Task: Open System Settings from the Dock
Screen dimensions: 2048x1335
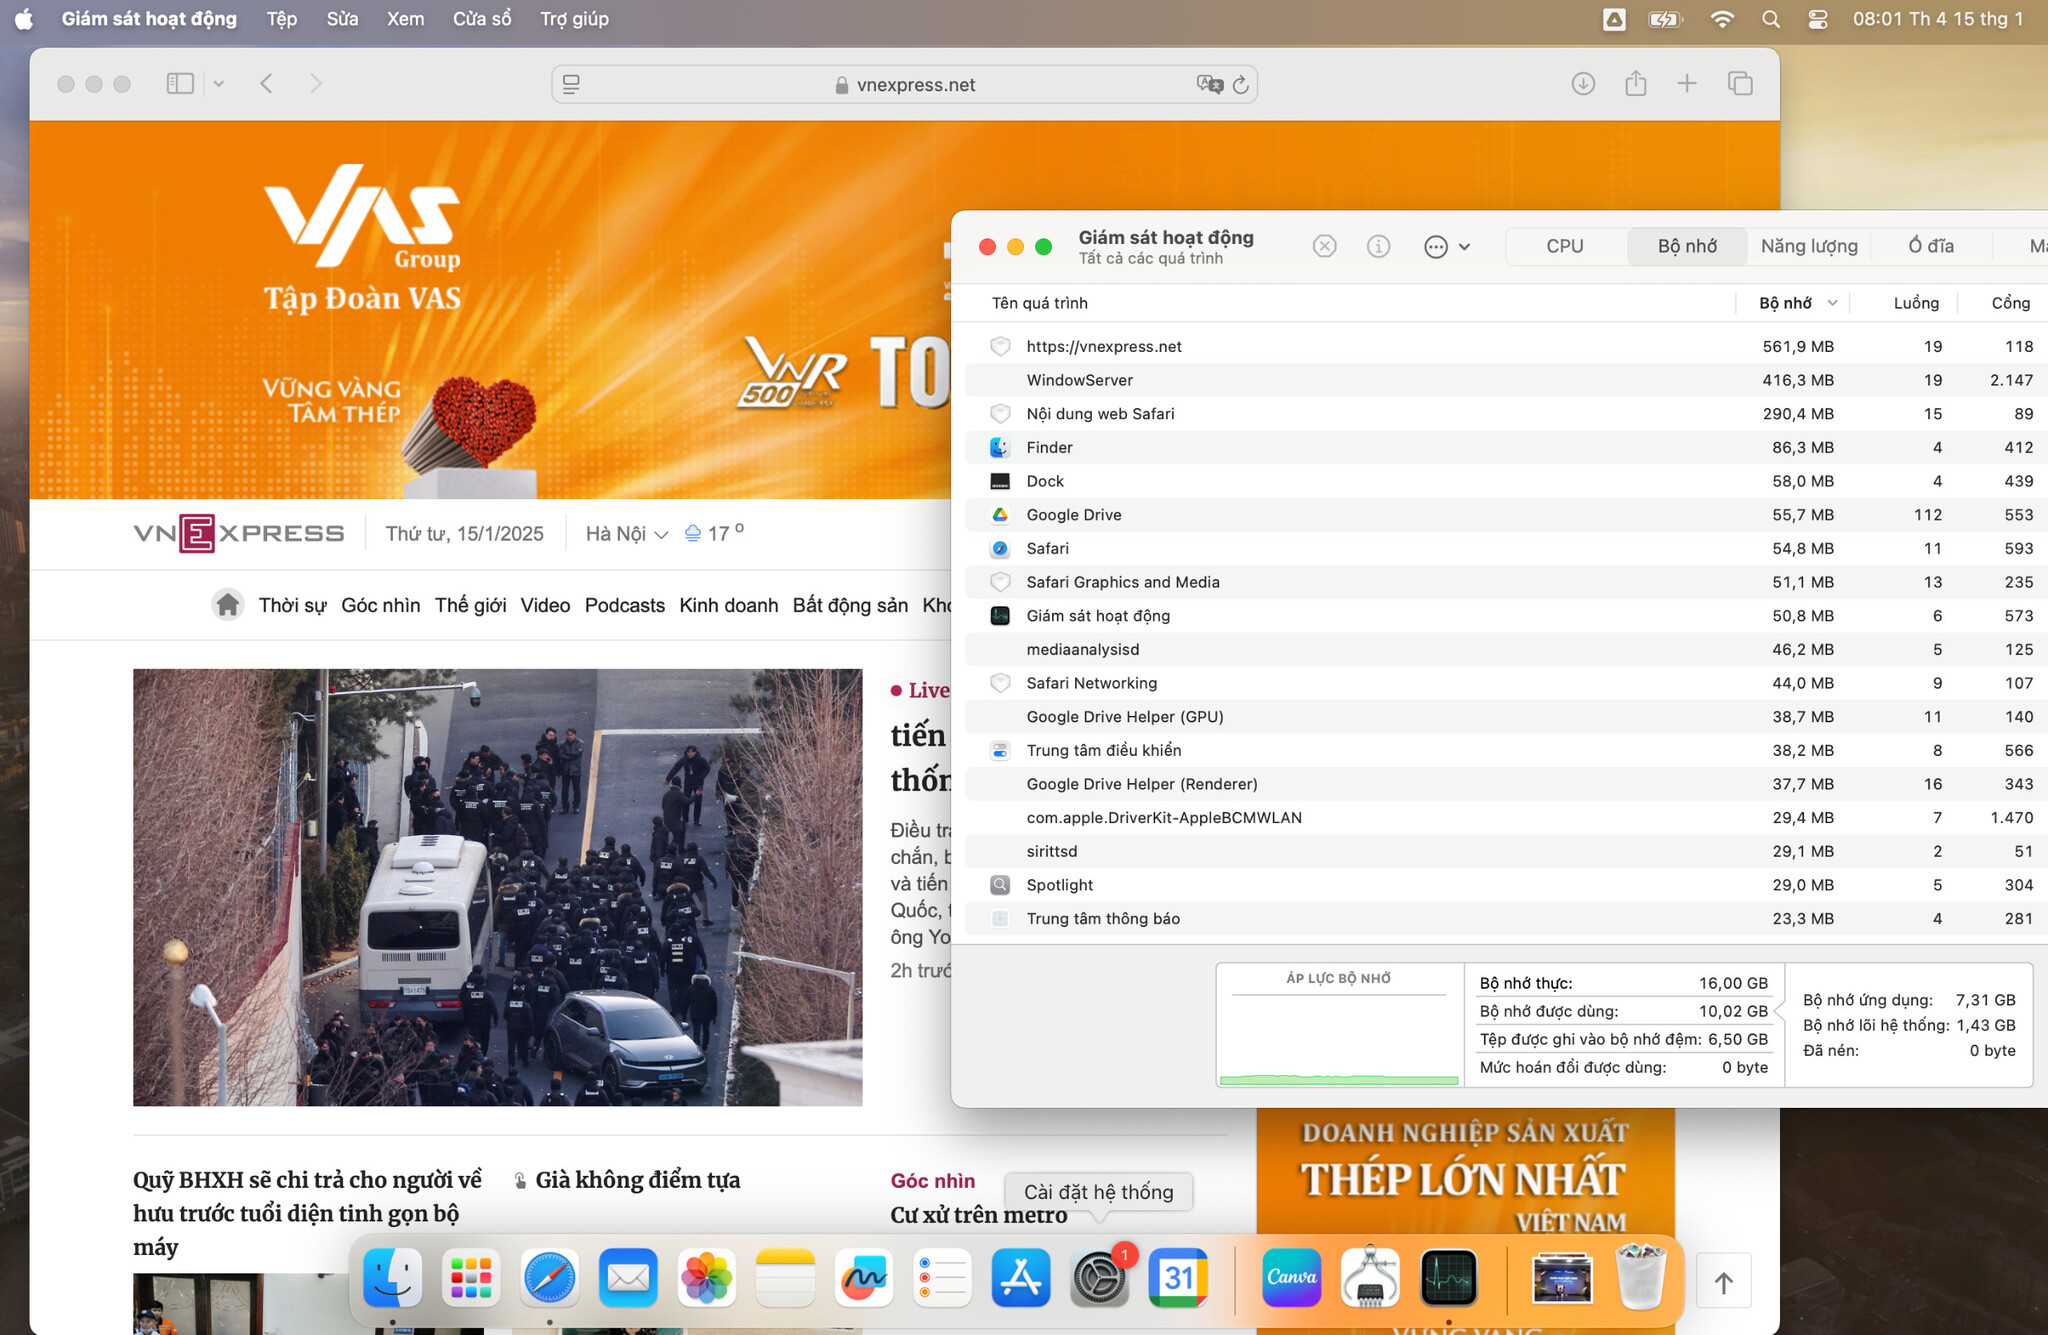Action: [1100, 1277]
